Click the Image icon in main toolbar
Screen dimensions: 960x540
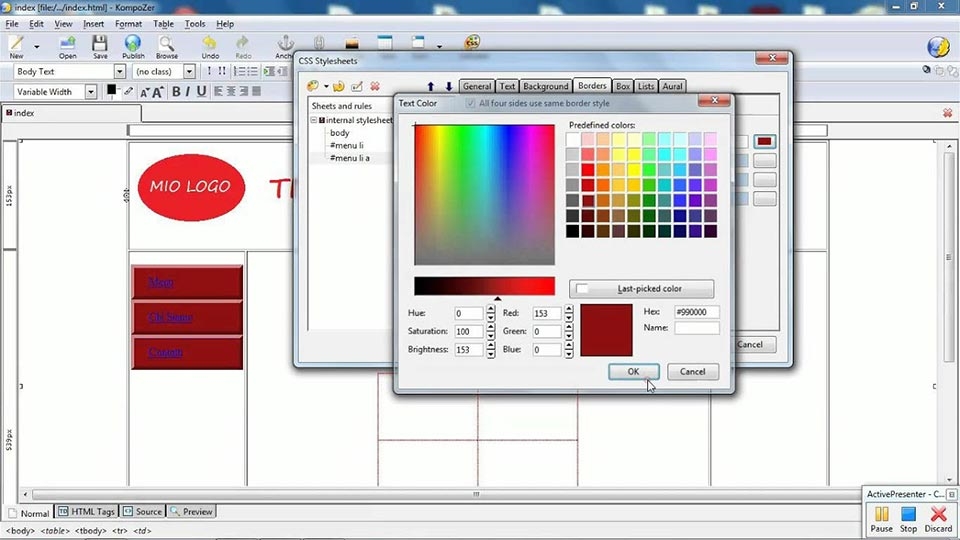click(x=351, y=43)
